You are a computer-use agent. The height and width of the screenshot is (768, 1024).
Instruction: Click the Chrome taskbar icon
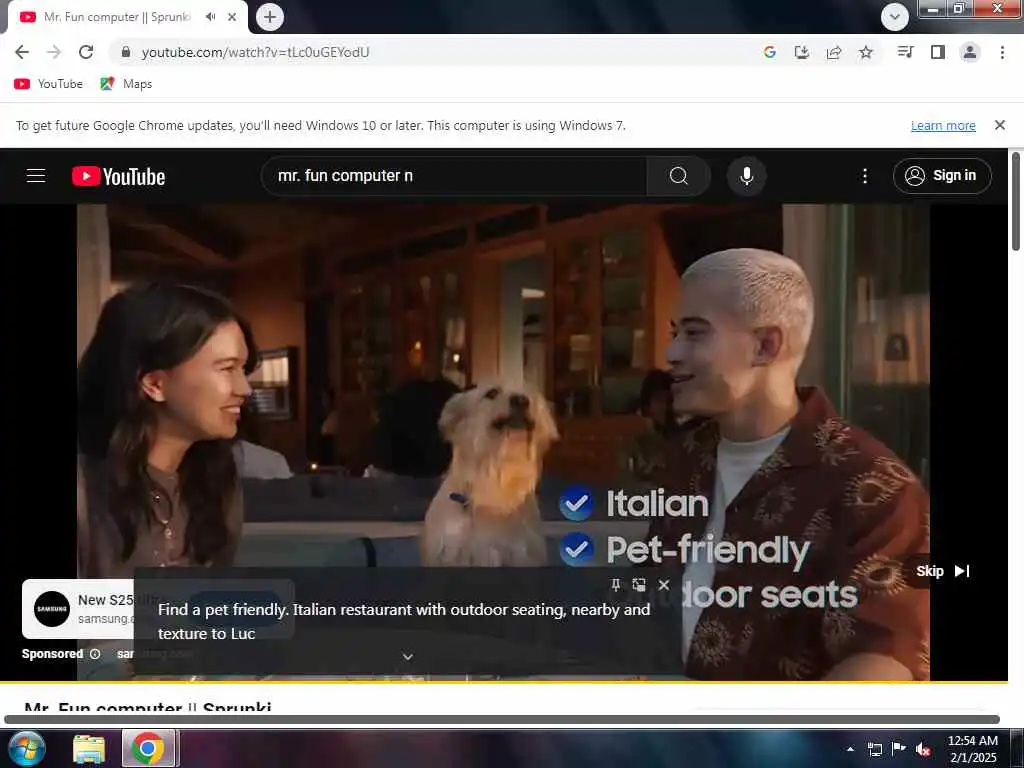[x=148, y=748]
